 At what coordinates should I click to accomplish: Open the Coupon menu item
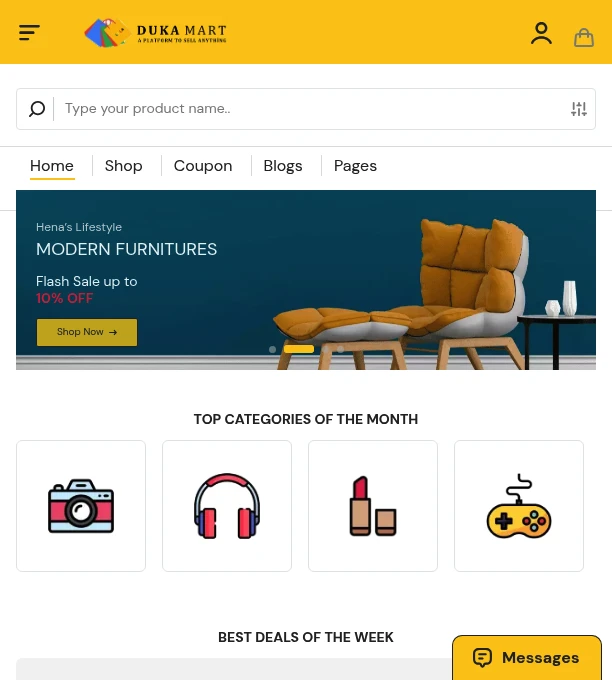[203, 166]
